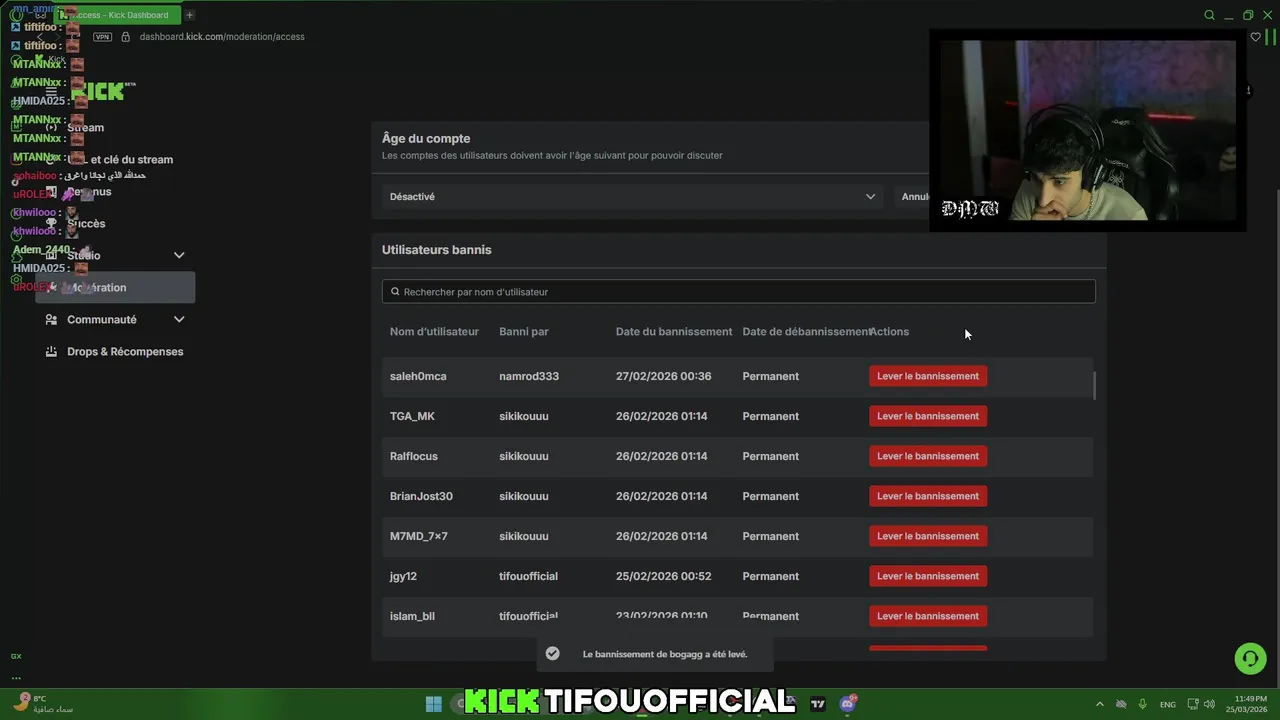Viewport: 1280px width, 720px height.
Task: Focus the Rechercher par nom d'utilisateur field
Action: click(x=738, y=292)
